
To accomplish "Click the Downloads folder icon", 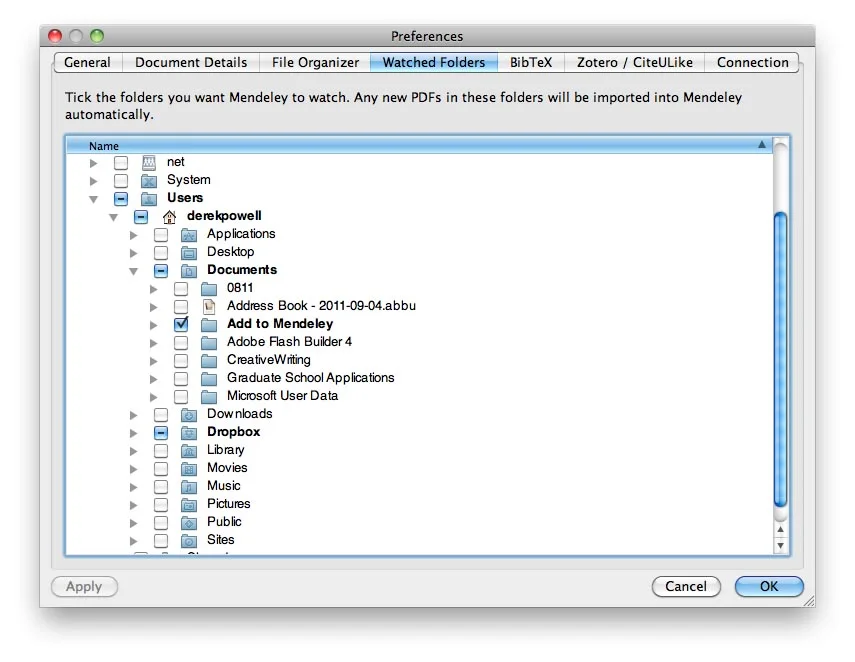I will pyautogui.click(x=189, y=414).
